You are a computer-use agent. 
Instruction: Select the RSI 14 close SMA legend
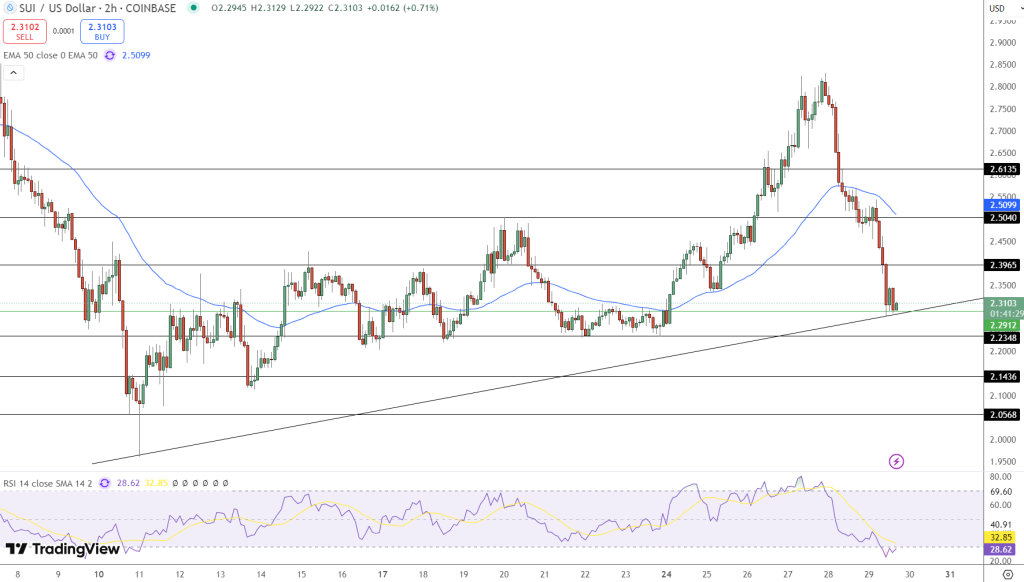[x=48, y=483]
